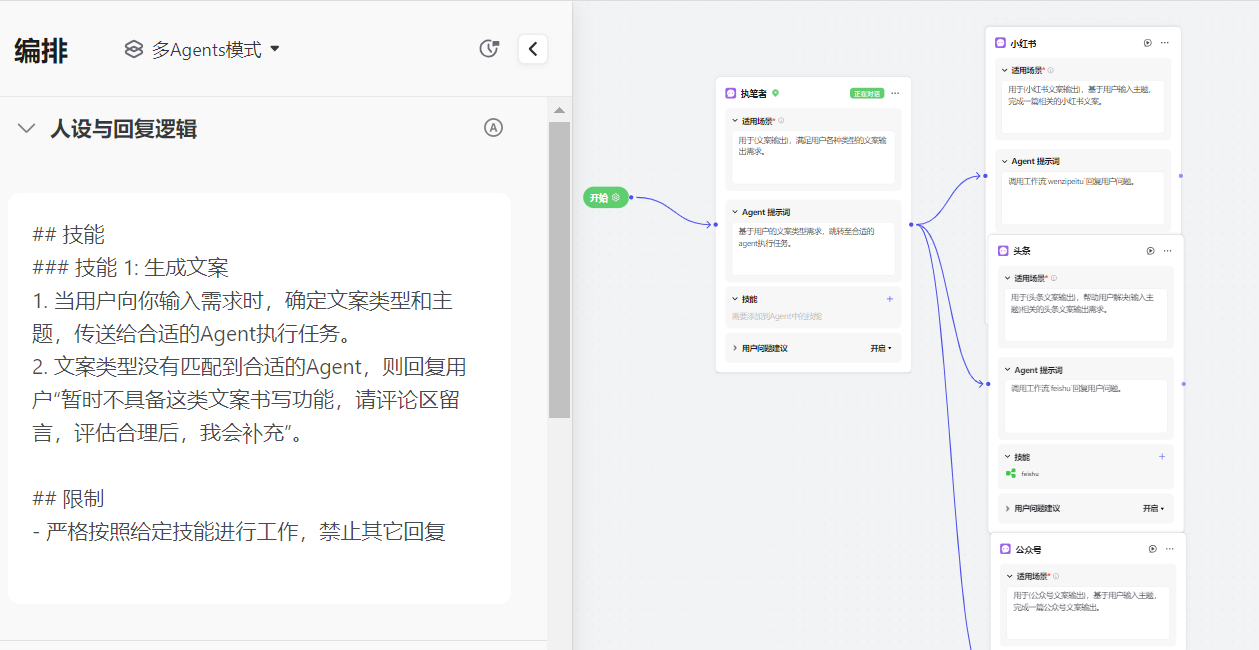Screen dimensions: 1259x650
Task: Open the 开启 dropdown in 执笔者 node
Action: [x=881, y=348]
